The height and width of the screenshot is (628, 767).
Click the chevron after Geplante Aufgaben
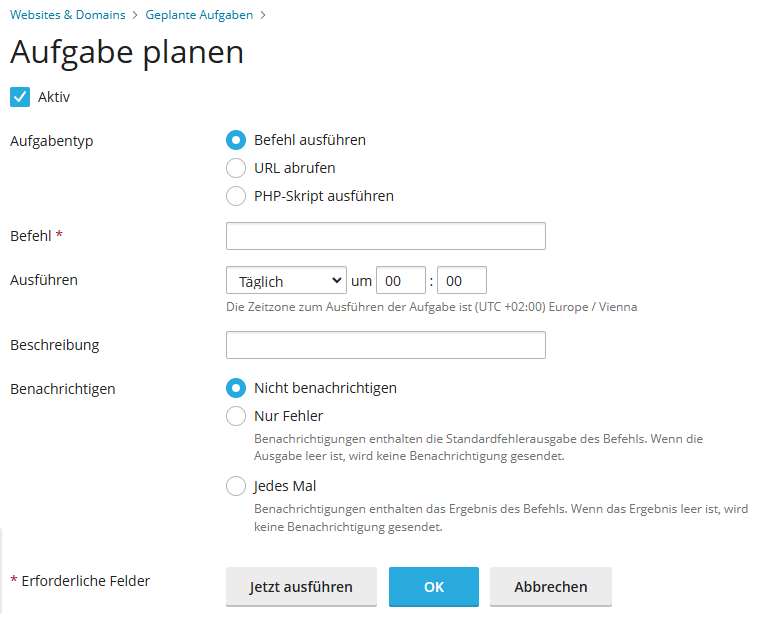pos(263,16)
